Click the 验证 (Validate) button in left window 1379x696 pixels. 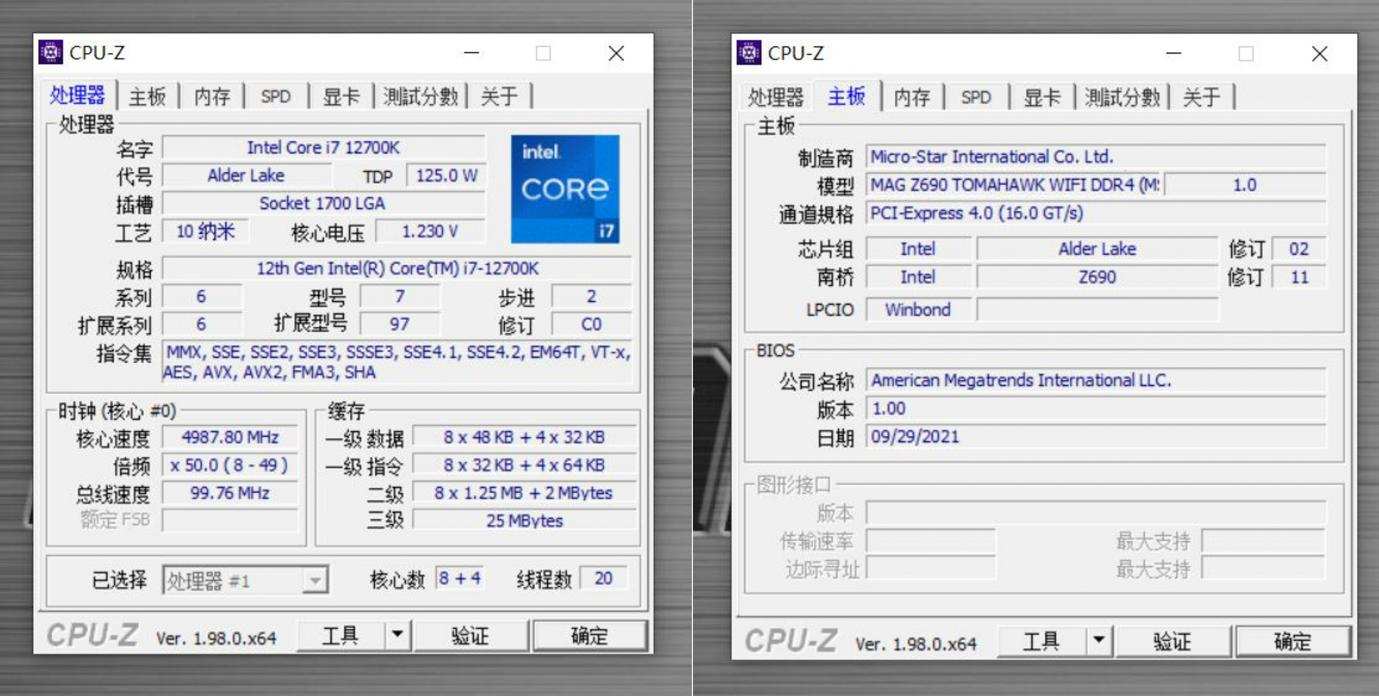[x=472, y=635]
